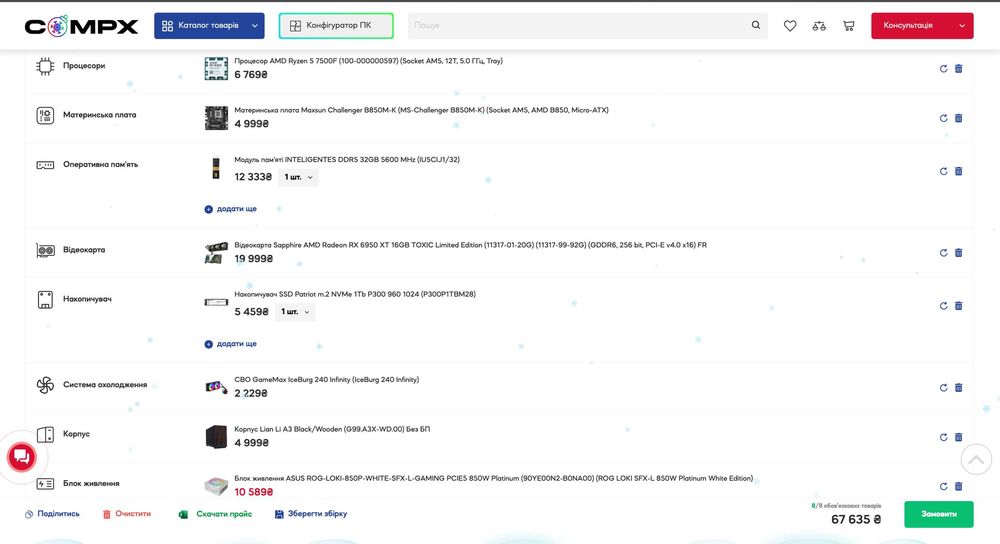
Task: Click the Накопичувач category label
Action: tap(87, 299)
